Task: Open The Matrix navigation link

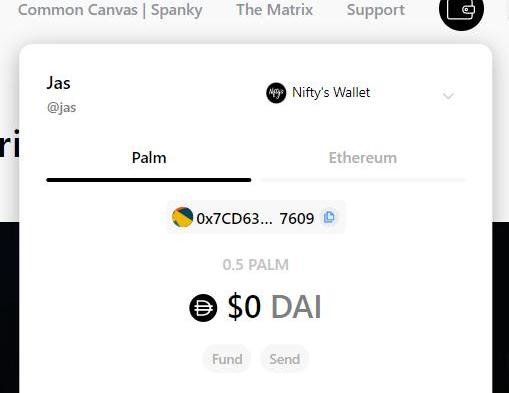Action: pos(274,10)
